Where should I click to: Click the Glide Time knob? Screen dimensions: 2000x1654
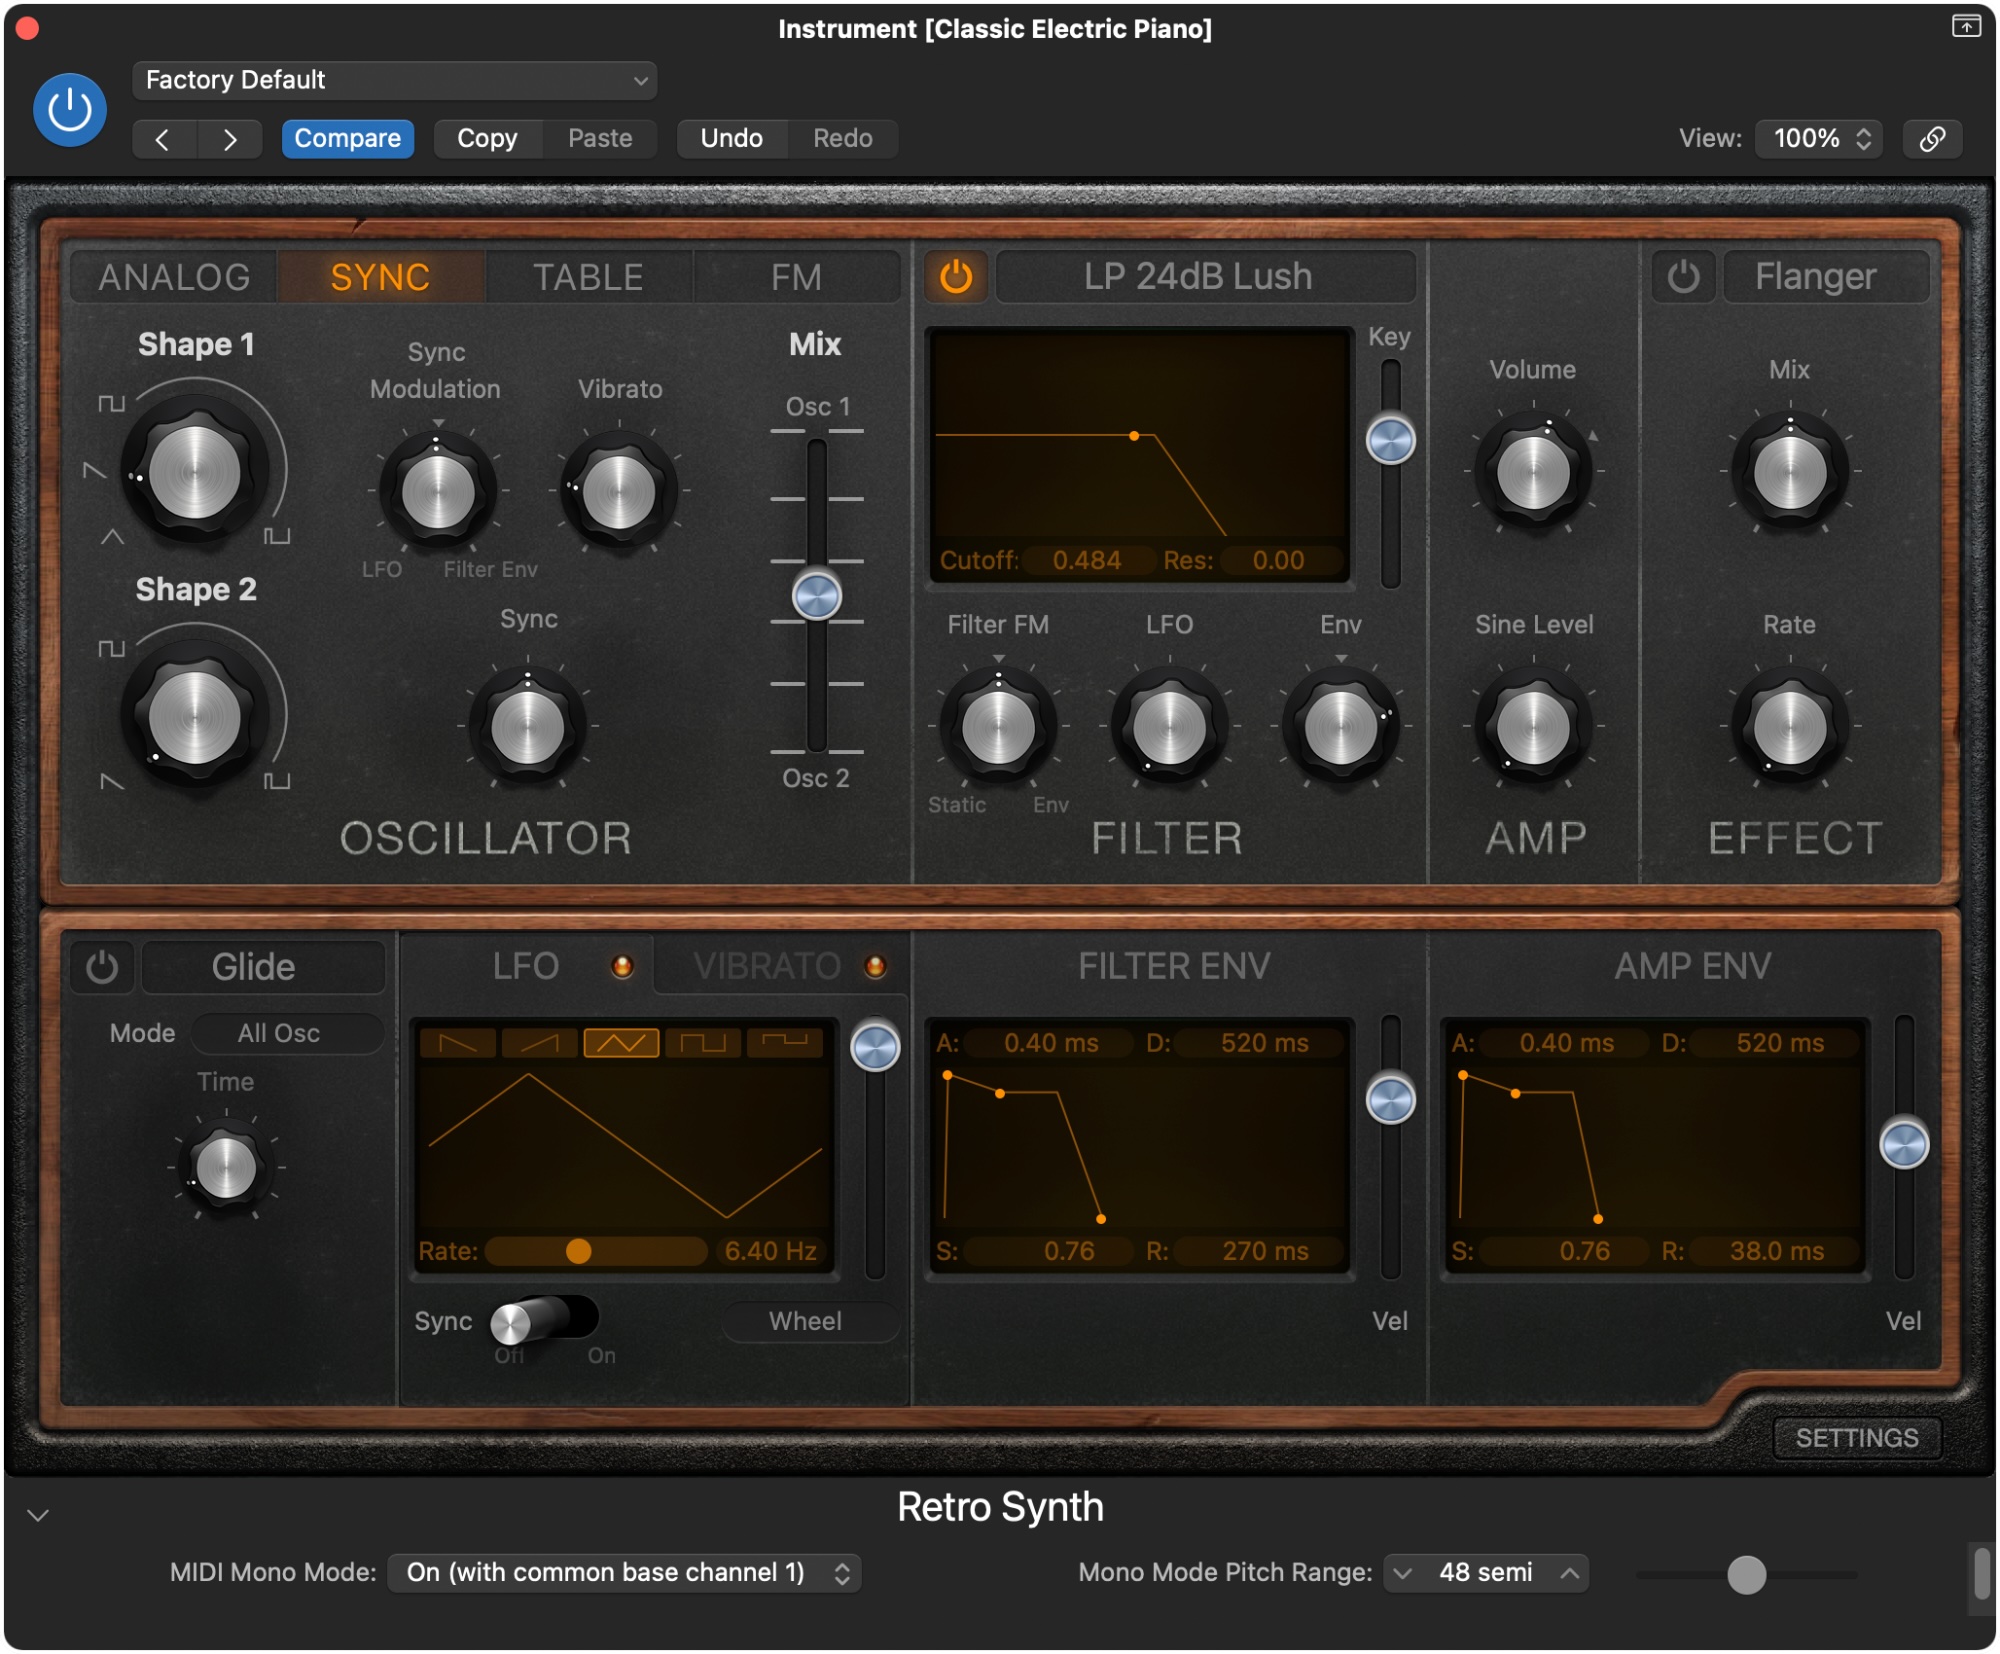pyautogui.click(x=226, y=1167)
